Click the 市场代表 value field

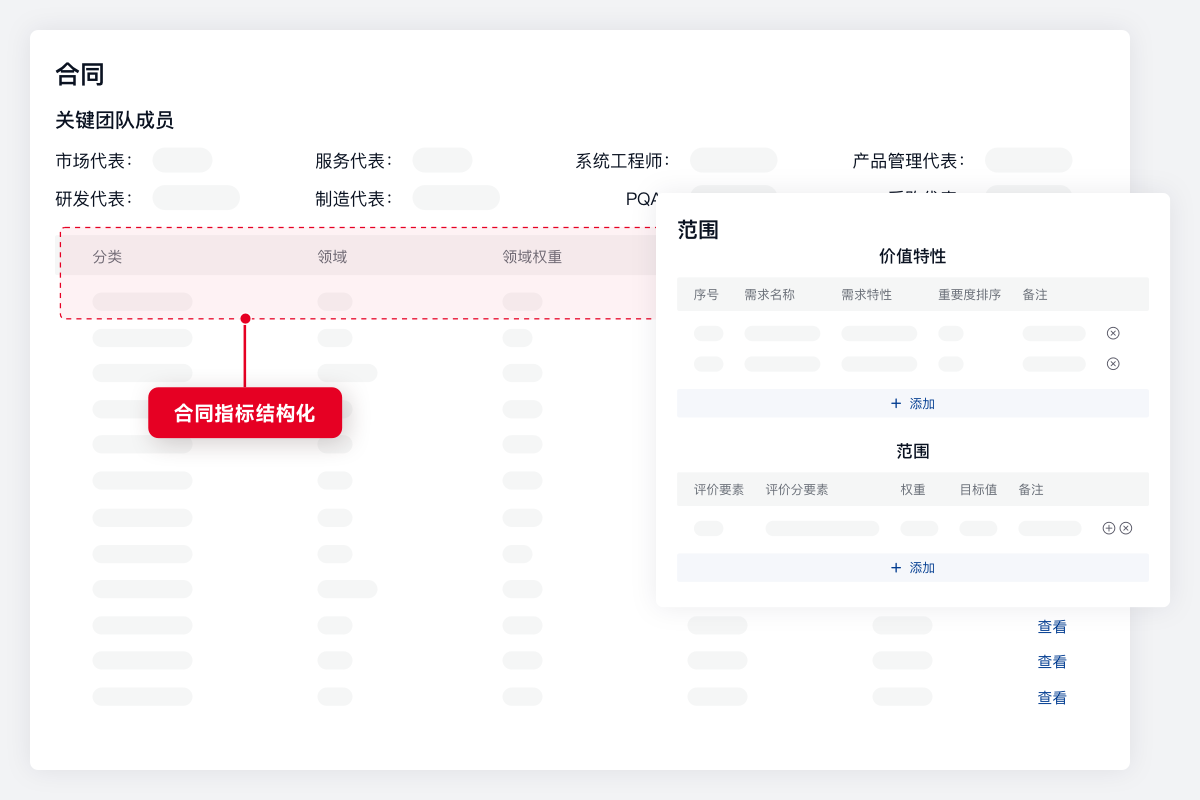pyautogui.click(x=182, y=160)
